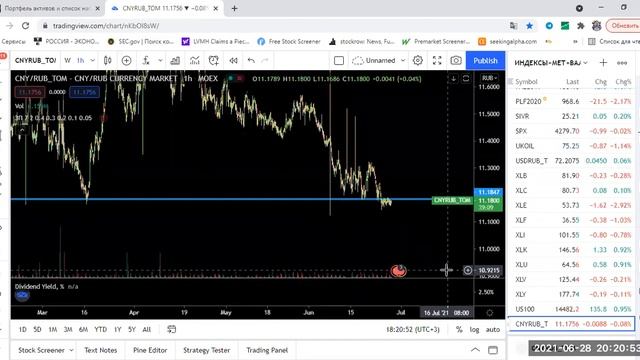The width and height of the screenshot is (640, 360).
Task: Collapse the bottom panel with the chevron
Action: [475, 350]
